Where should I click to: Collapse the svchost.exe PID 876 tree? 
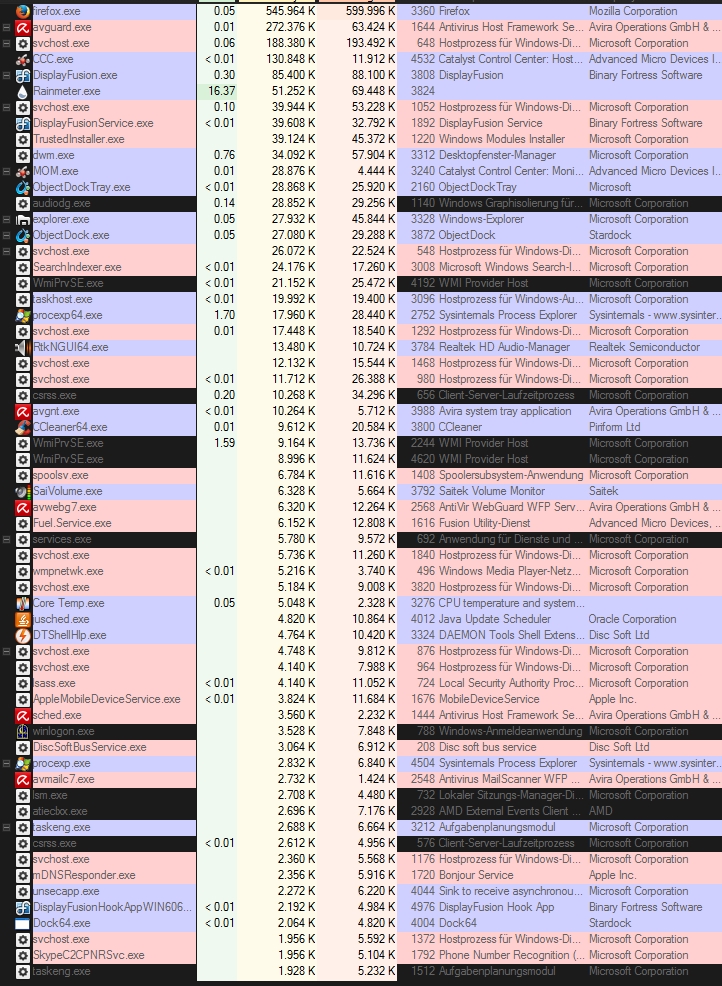[6, 651]
